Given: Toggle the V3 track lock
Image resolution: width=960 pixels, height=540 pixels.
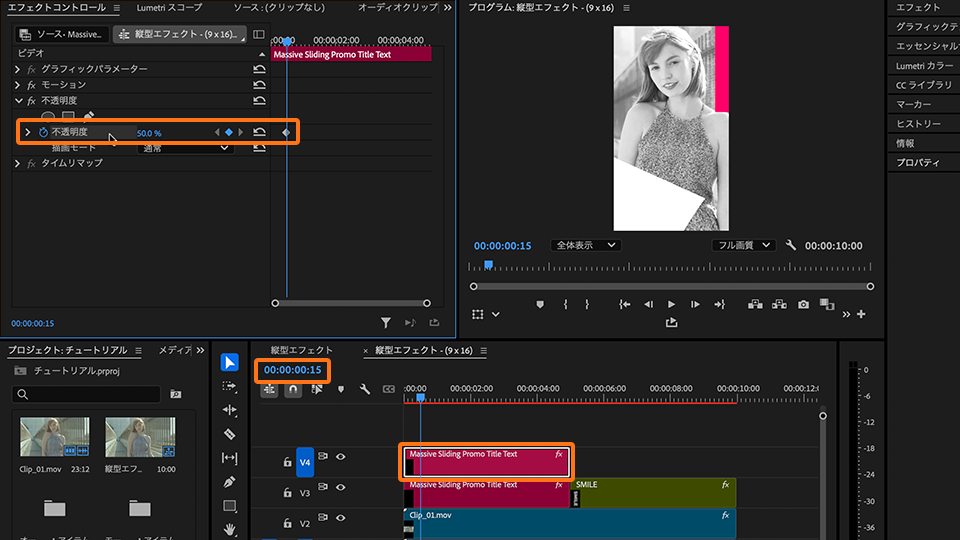Looking at the screenshot, I should pos(288,493).
